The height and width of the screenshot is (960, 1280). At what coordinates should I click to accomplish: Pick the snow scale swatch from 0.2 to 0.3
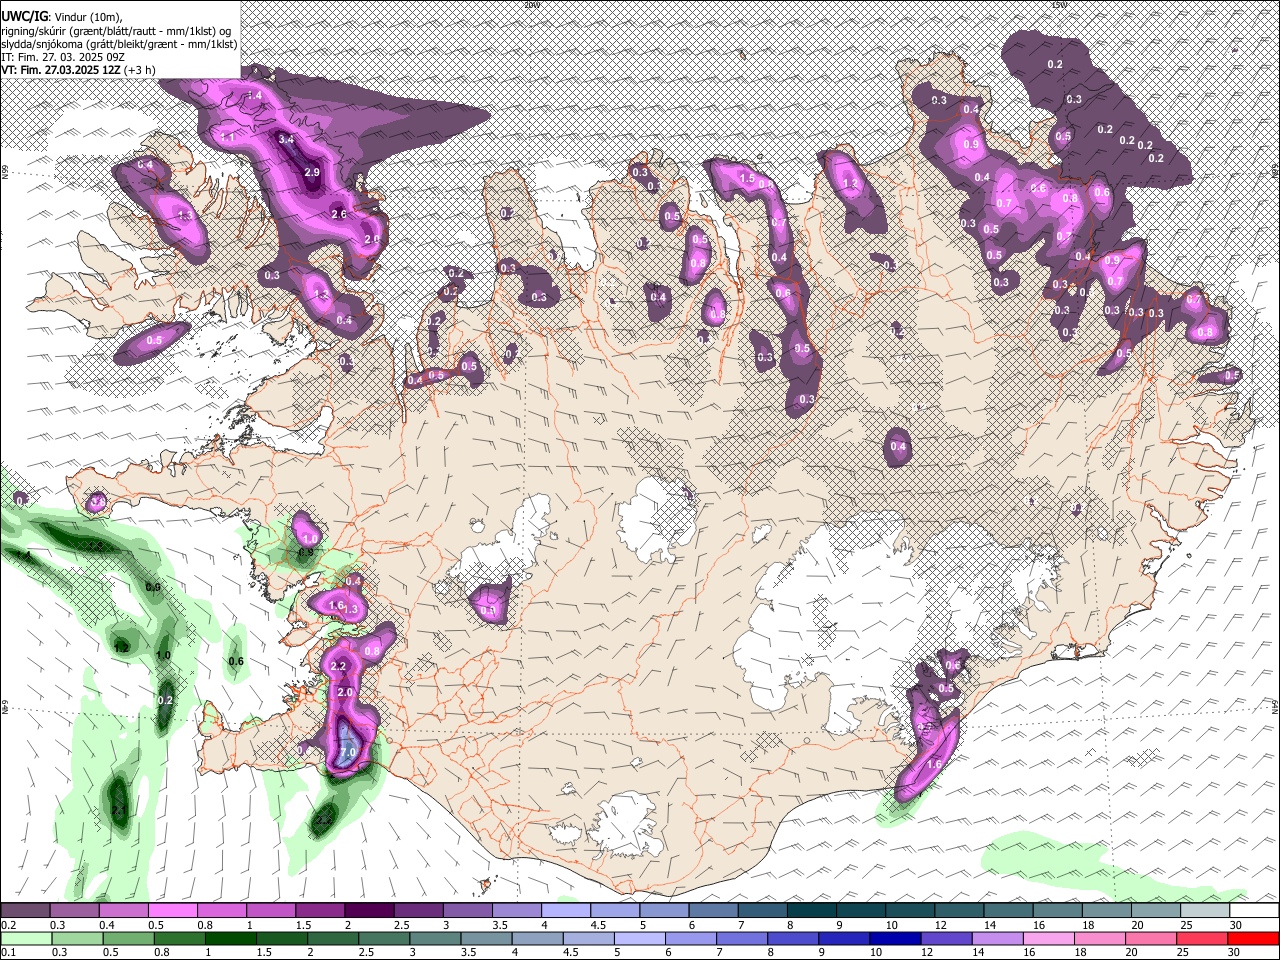pyautogui.click(x=25, y=911)
